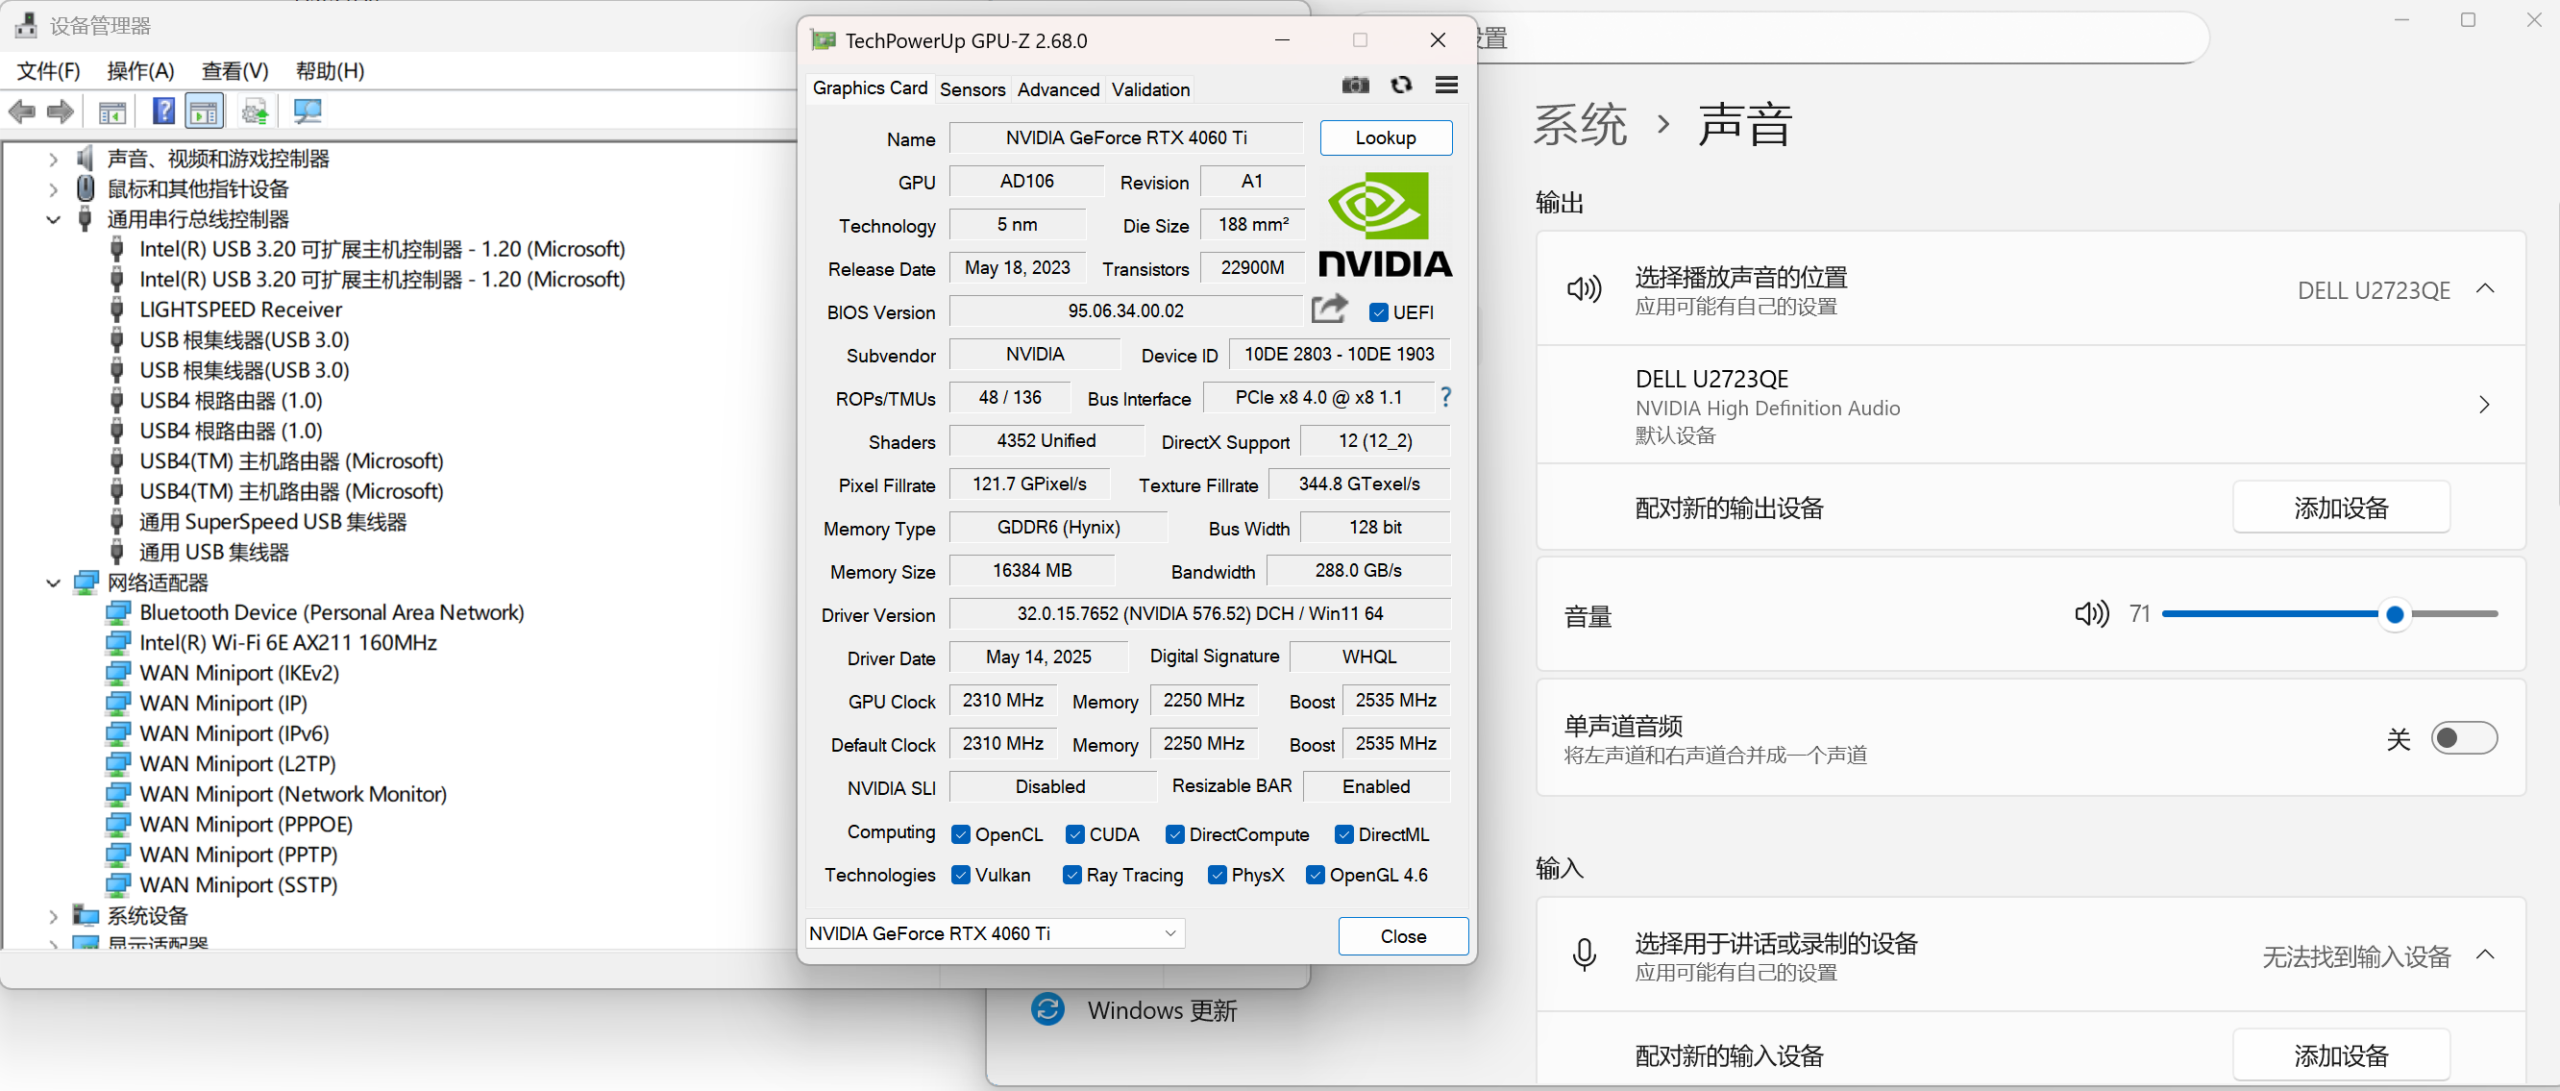
Task: Click the GPU-Z refresh icon
Action: pos(1401,86)
